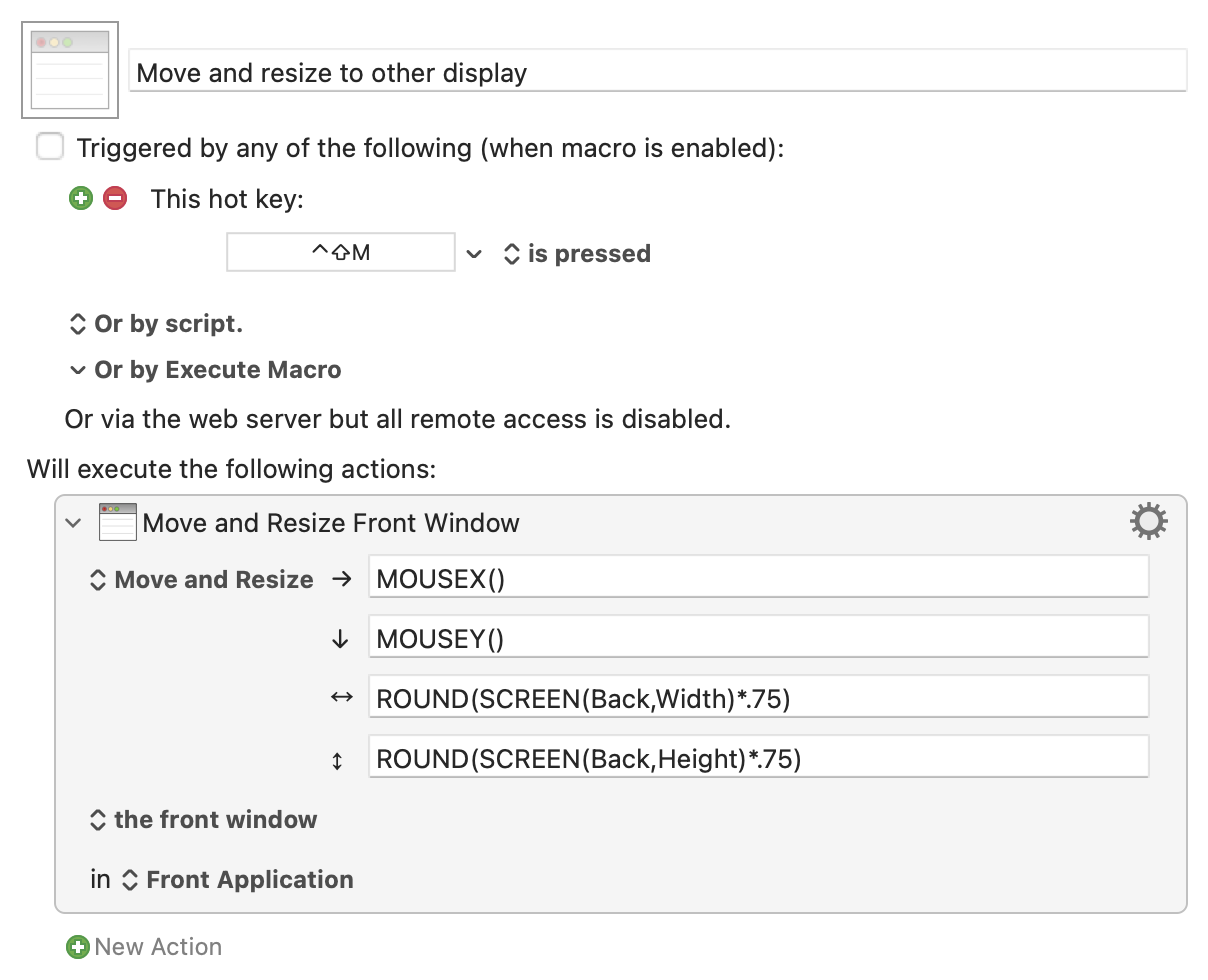Click the width double-arrow icon
The height and width of the screenshot is (980, 1208).
(x=342, y=698)
